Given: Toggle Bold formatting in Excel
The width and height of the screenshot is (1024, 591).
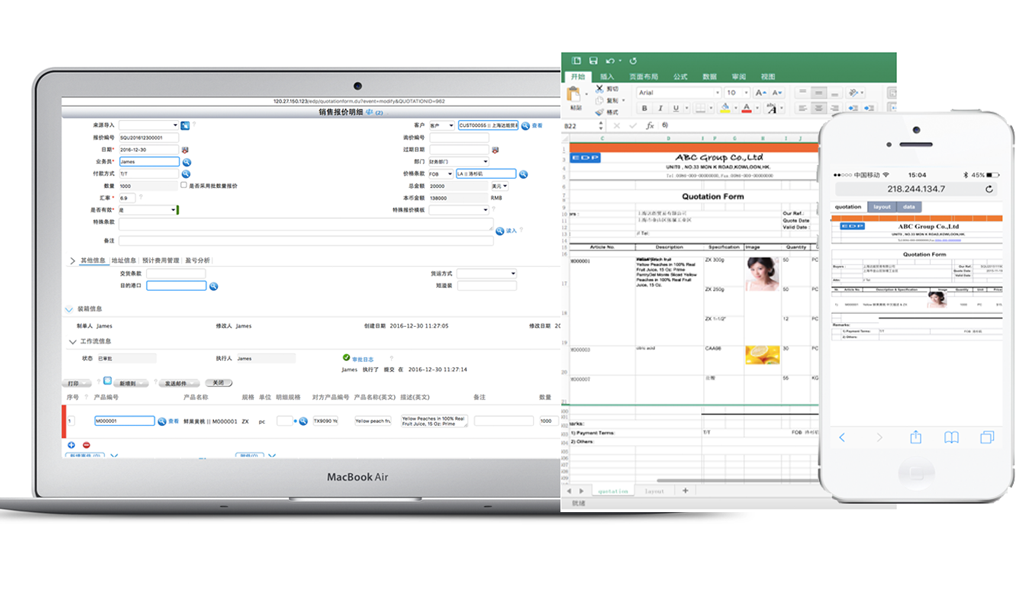Looking at the screenshot, I should point(645,108).
